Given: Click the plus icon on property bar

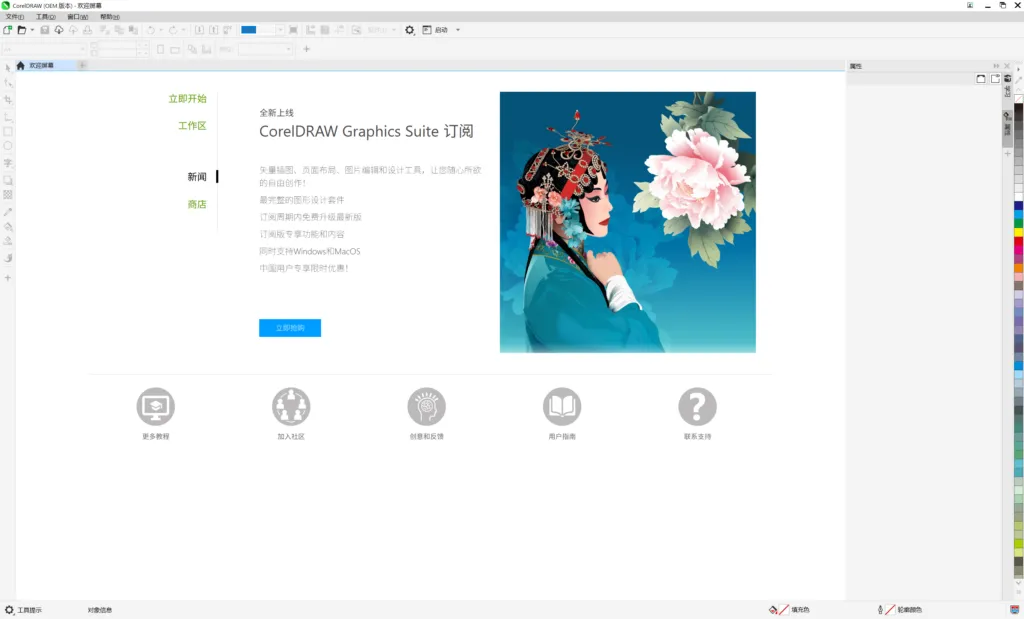Looking at the screenshot, I should [x=306, y=49].
